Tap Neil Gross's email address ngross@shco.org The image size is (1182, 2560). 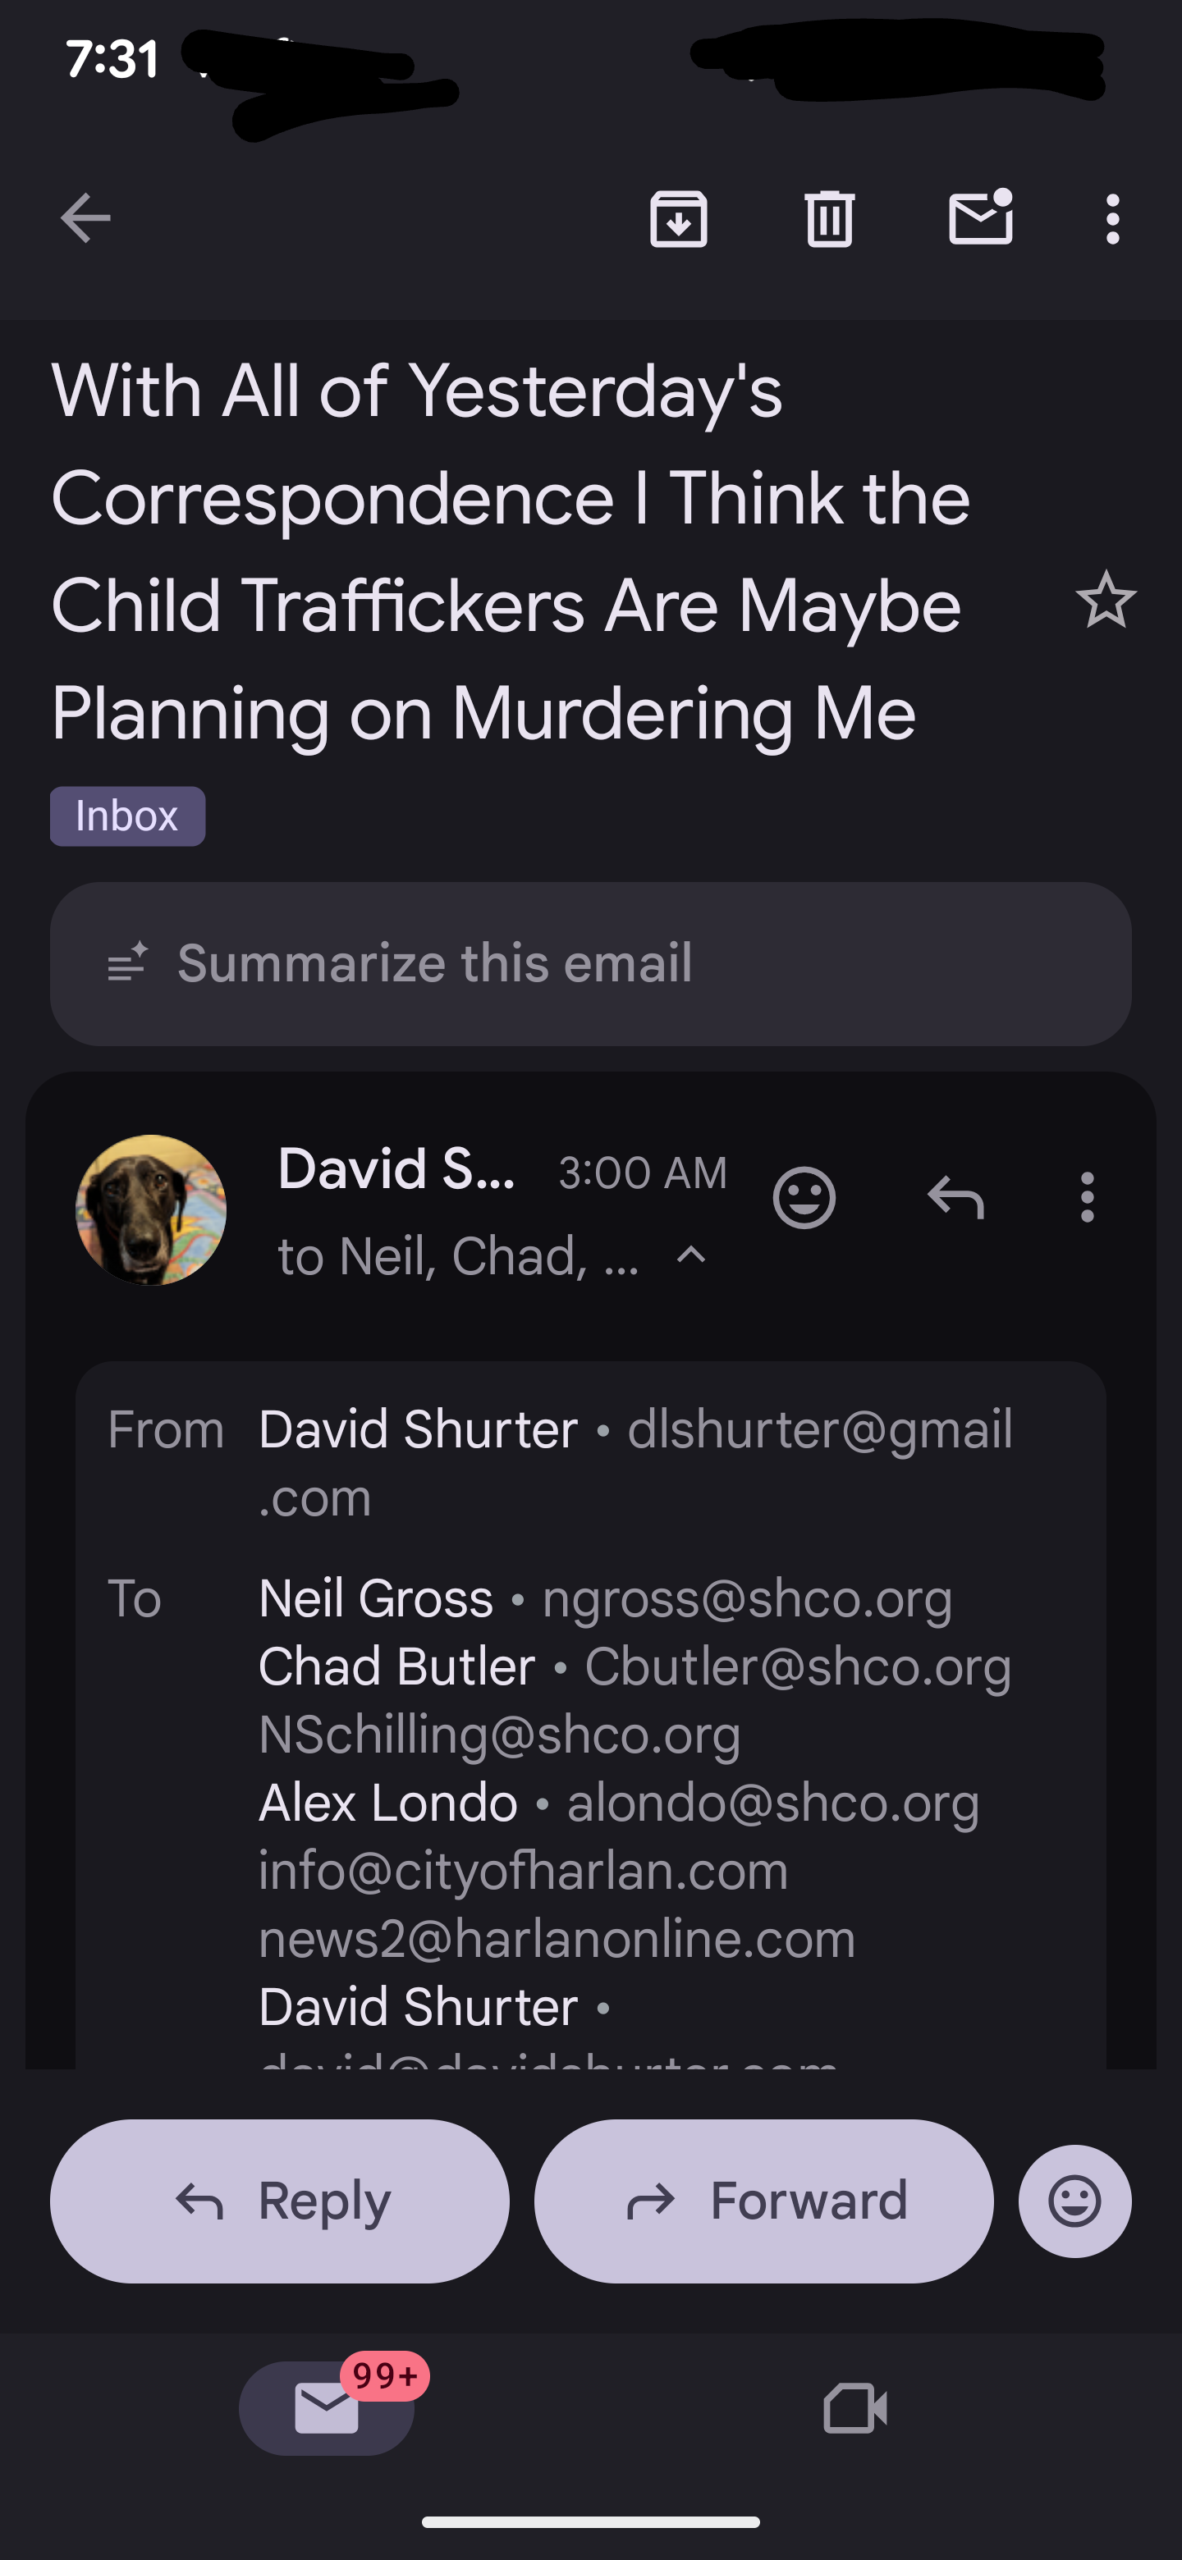point(746,1598)
